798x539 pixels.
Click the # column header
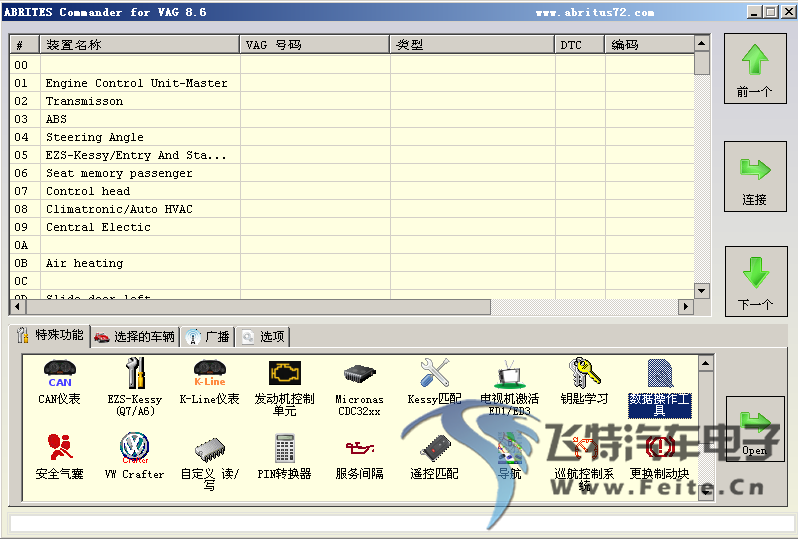[24, 45]
